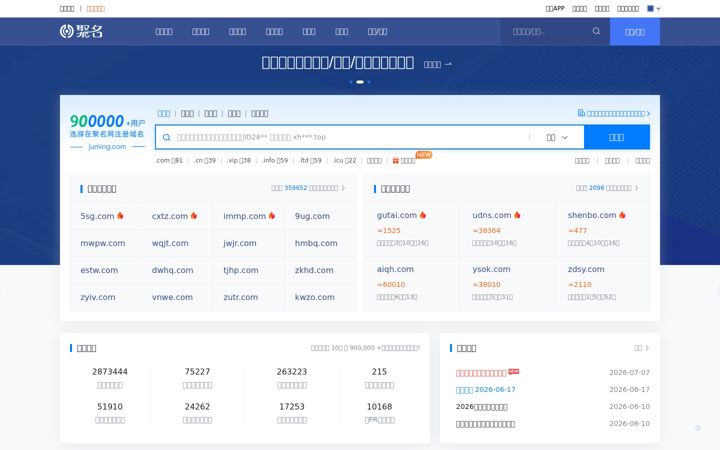Click the flame icon beside 5sg.com
This screenshot has width=720, height=450.
point(120,215)
